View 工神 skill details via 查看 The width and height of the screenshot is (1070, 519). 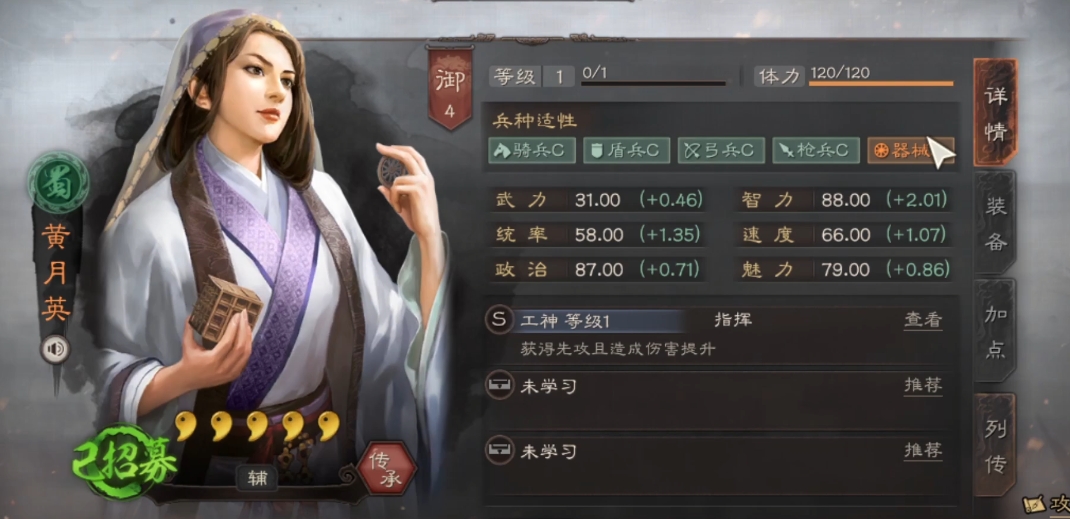(923, 320)
